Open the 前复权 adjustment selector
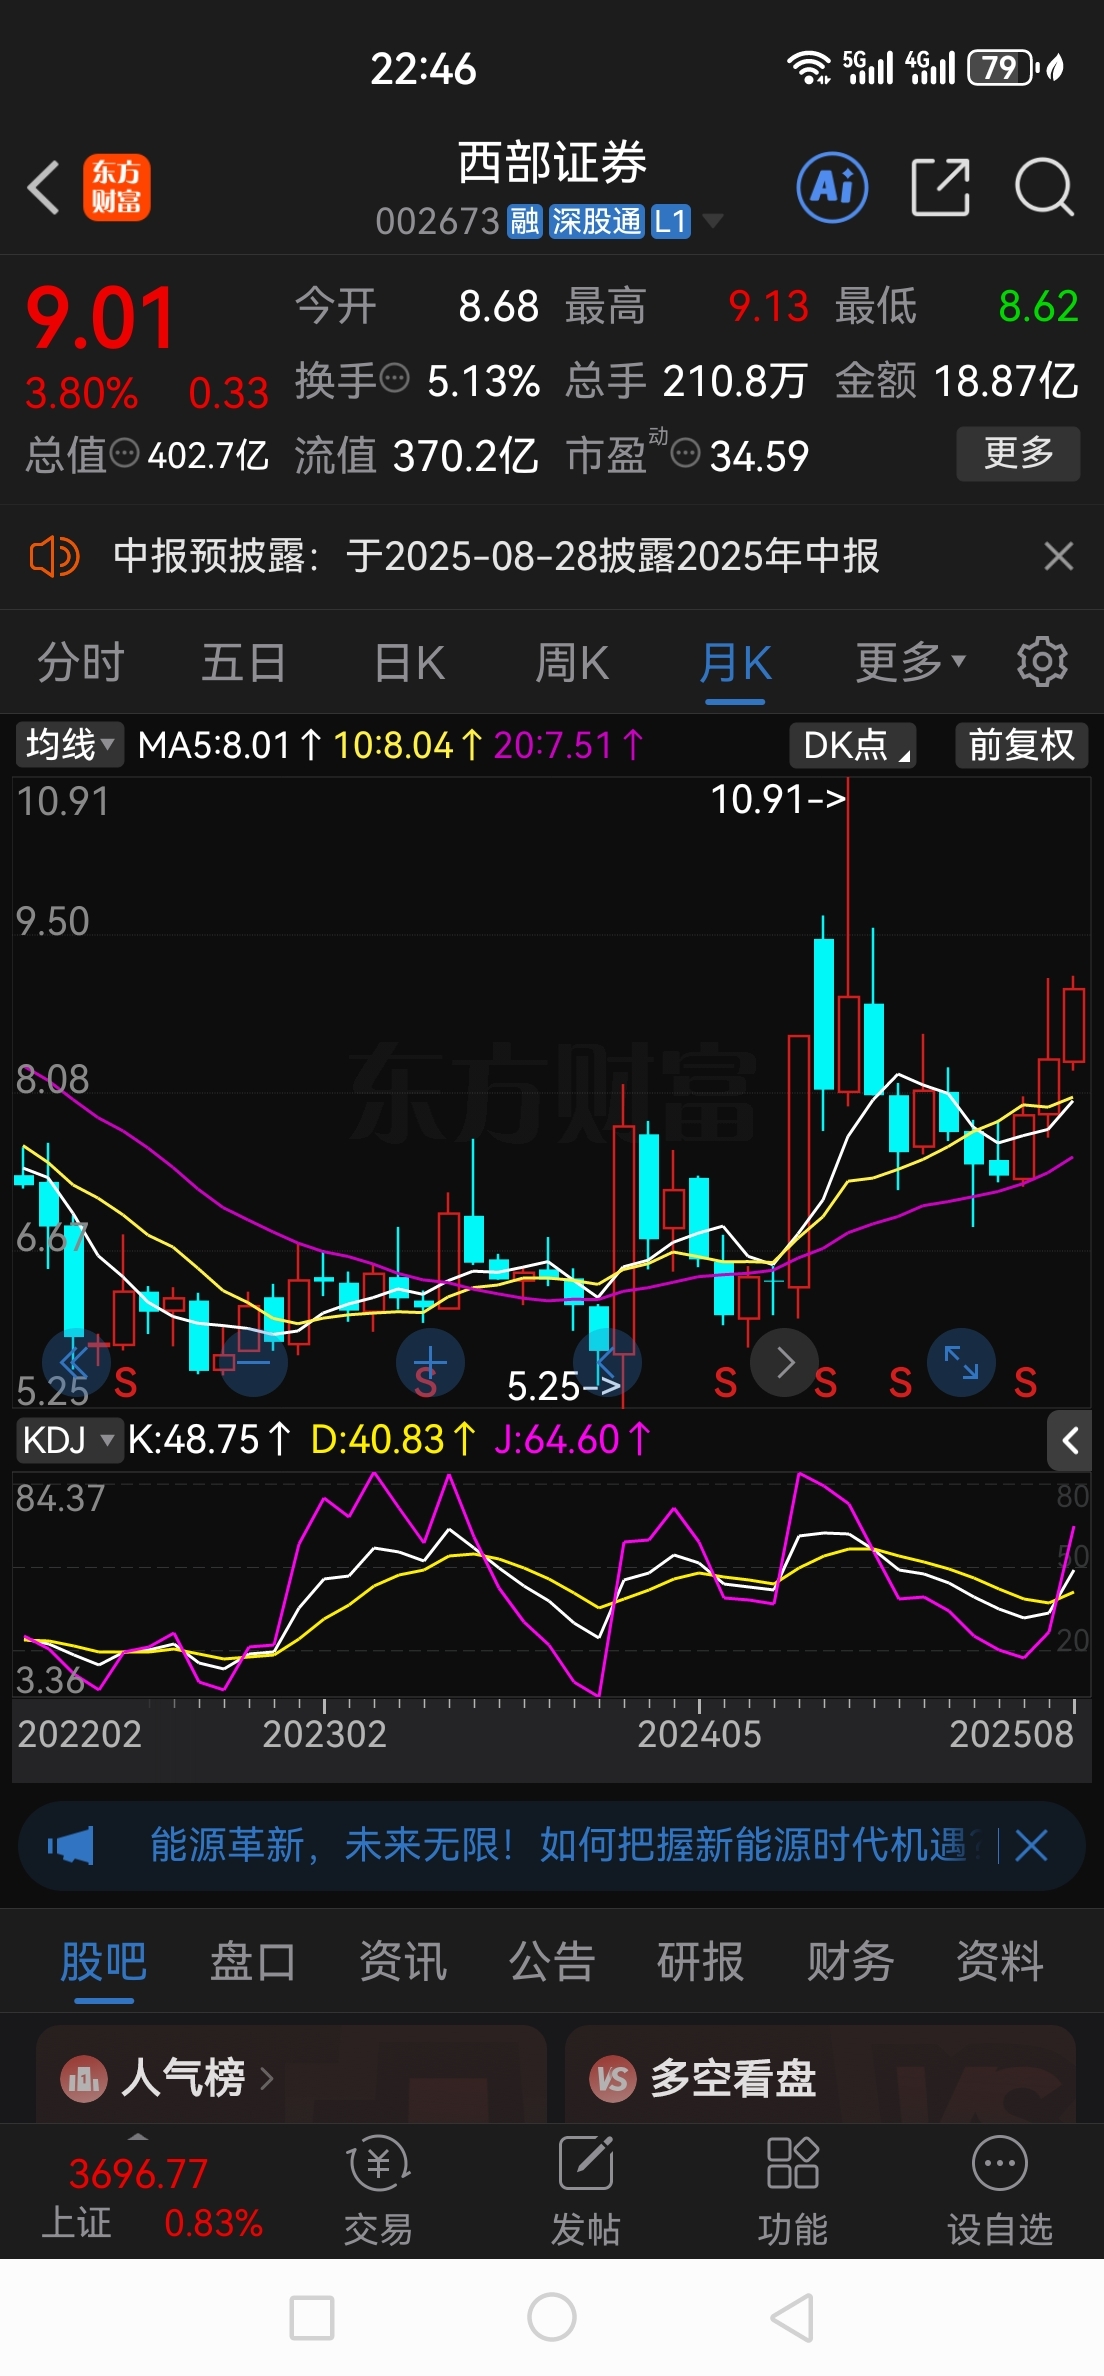Viewport: 1104px width, 2376px height. click(1021, 745)
